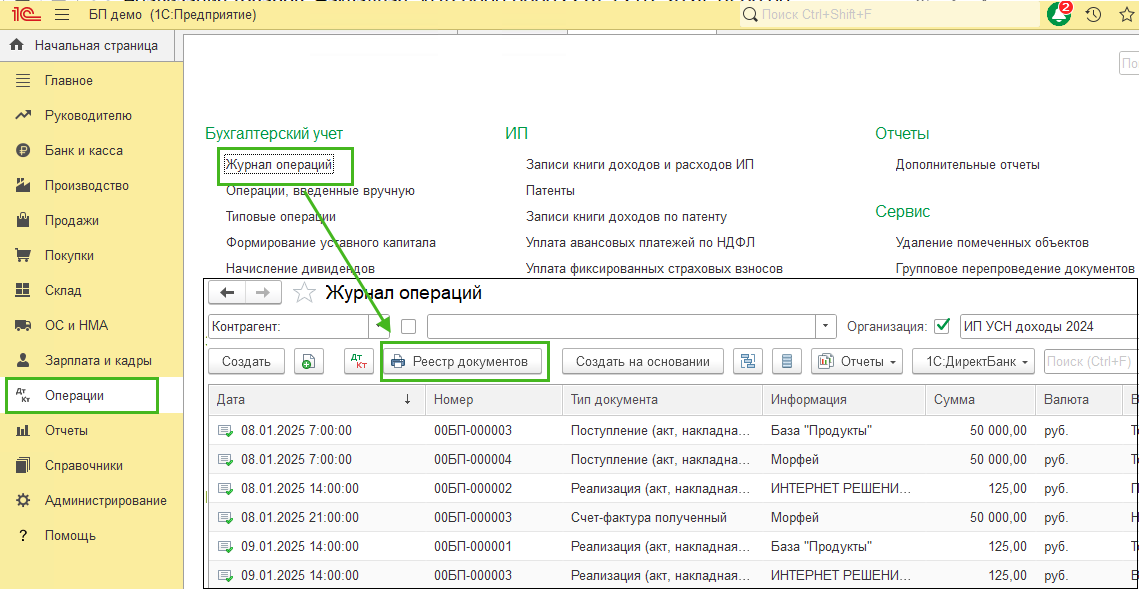The image size is (1139, 589).
Task: Sort by the Информация column header
Action: pos(844,399)
